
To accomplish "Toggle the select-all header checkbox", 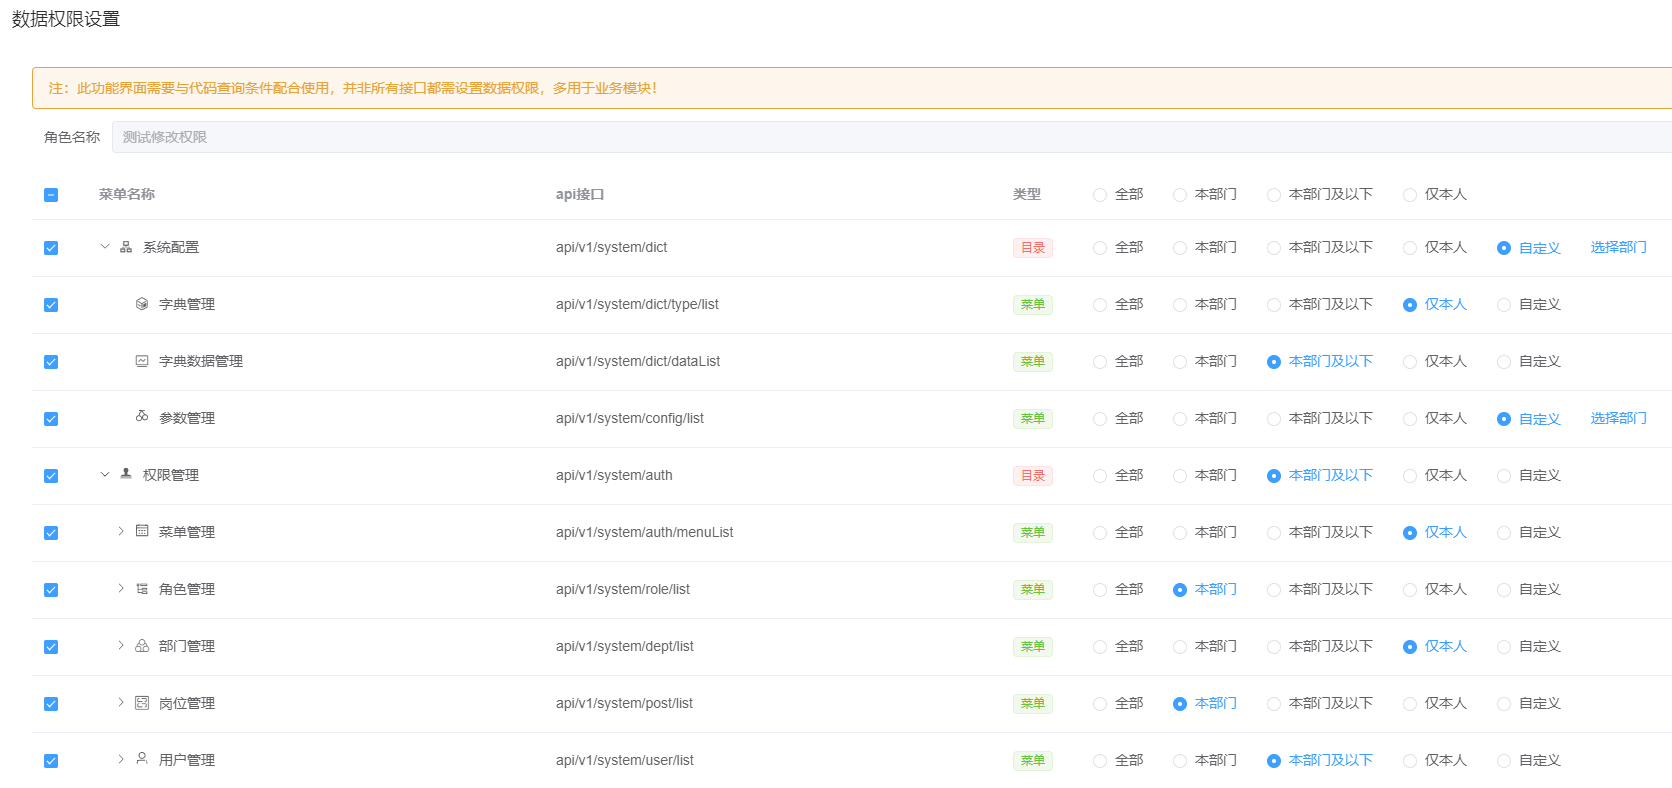I will pos(51,195).
